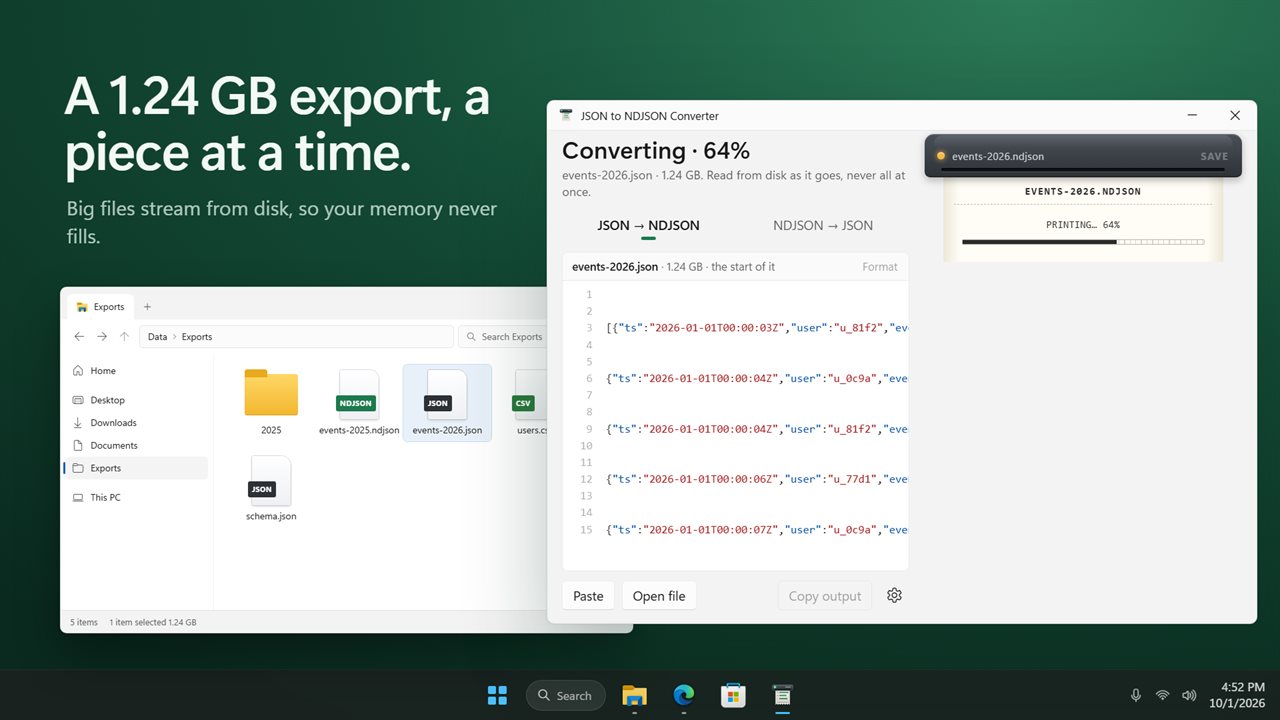Add a new tab in file explorer
This screenshot has height=720, width=1280.
[147, 307]
